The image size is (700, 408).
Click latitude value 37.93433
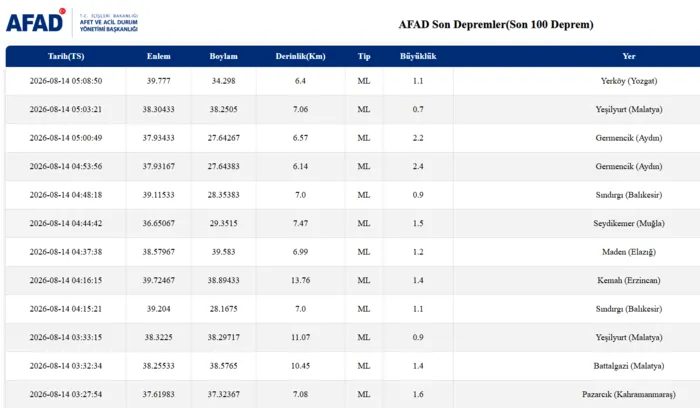[x=158, y=138]
